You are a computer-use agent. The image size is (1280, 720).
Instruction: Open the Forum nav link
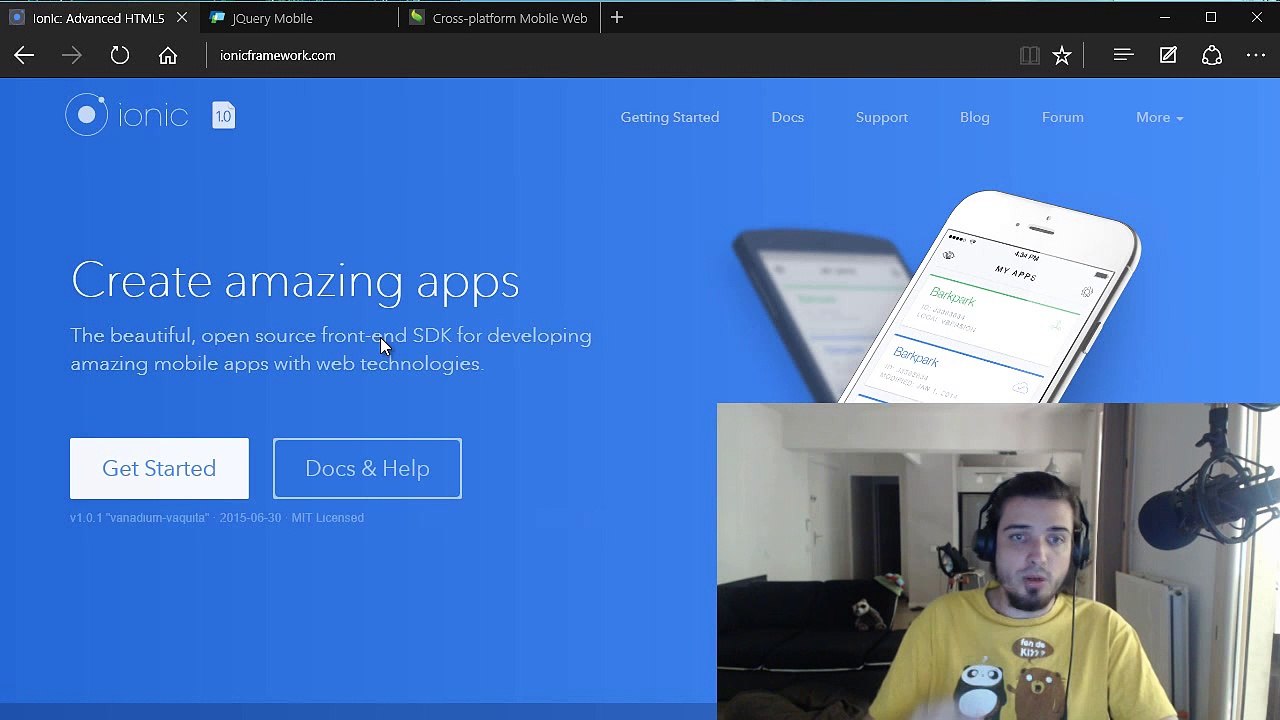coord(1062,117)
